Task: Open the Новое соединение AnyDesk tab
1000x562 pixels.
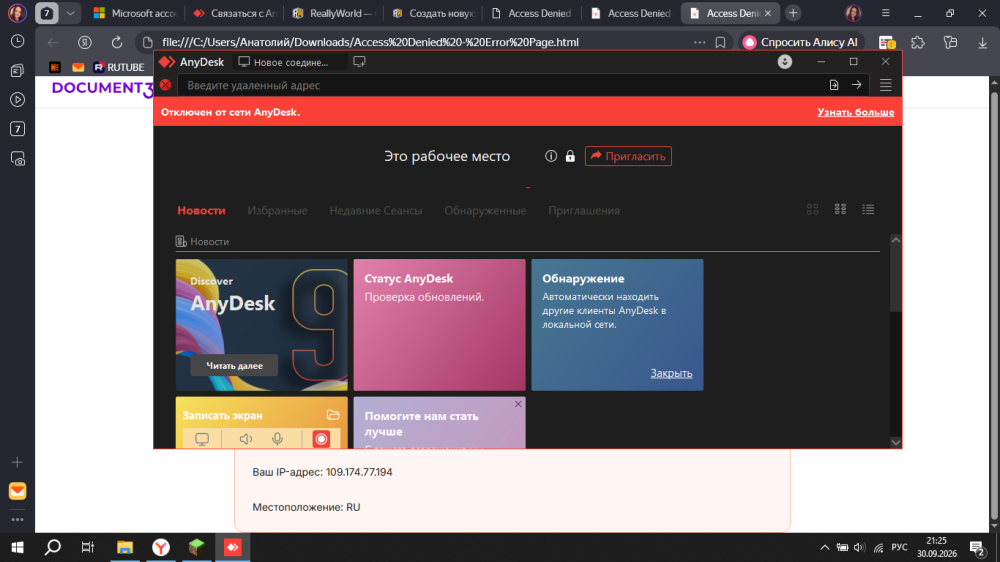Action: click(284, 62)
